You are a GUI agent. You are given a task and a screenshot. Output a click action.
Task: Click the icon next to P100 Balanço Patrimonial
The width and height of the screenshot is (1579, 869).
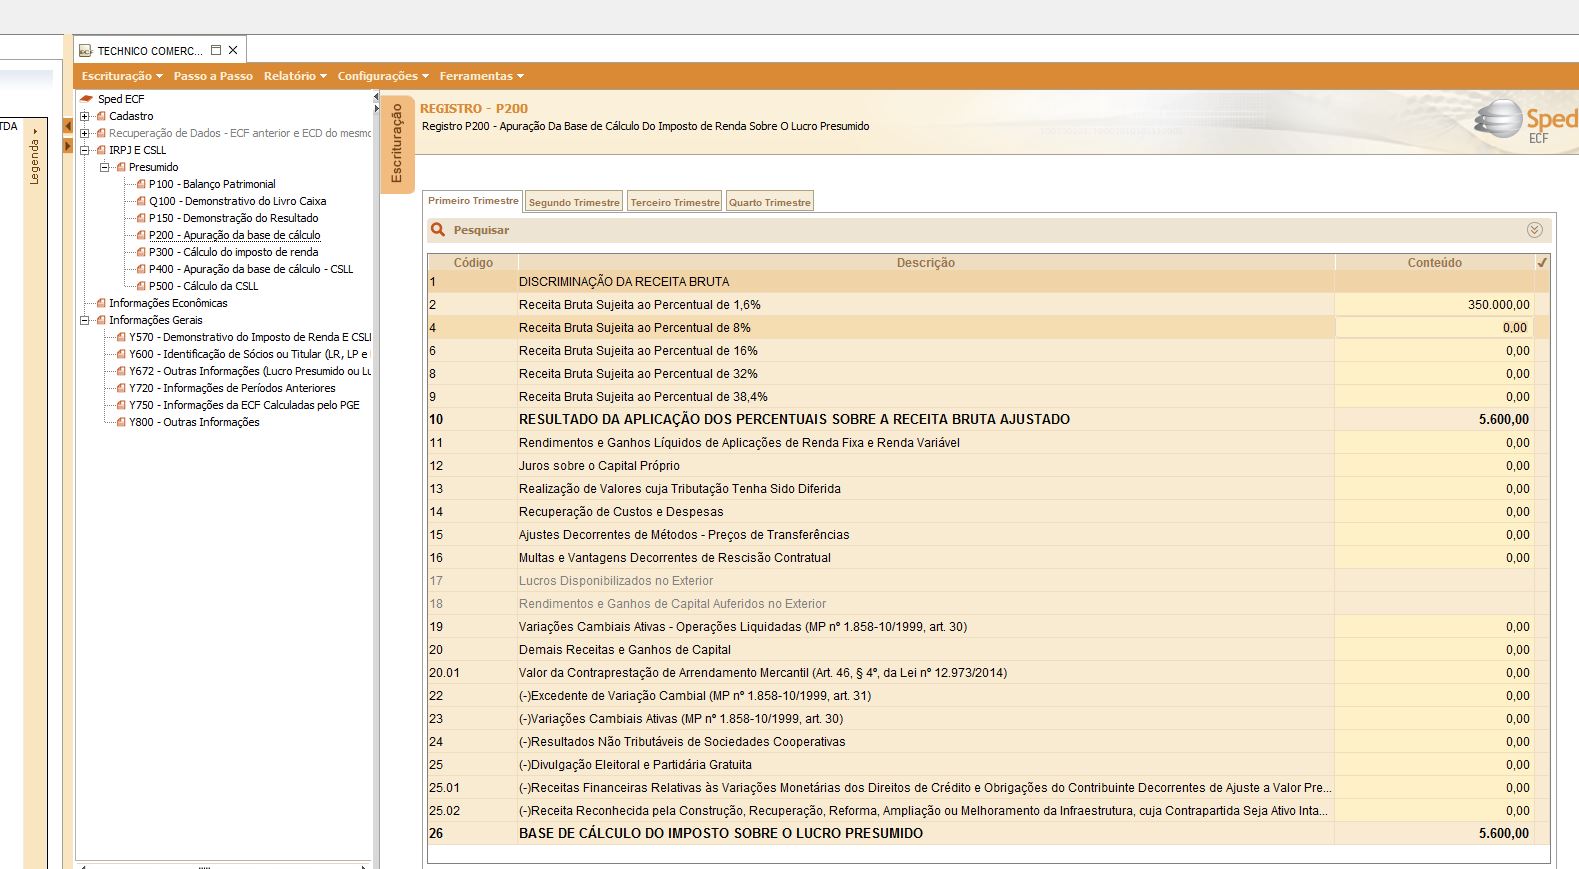click(141, 184)
